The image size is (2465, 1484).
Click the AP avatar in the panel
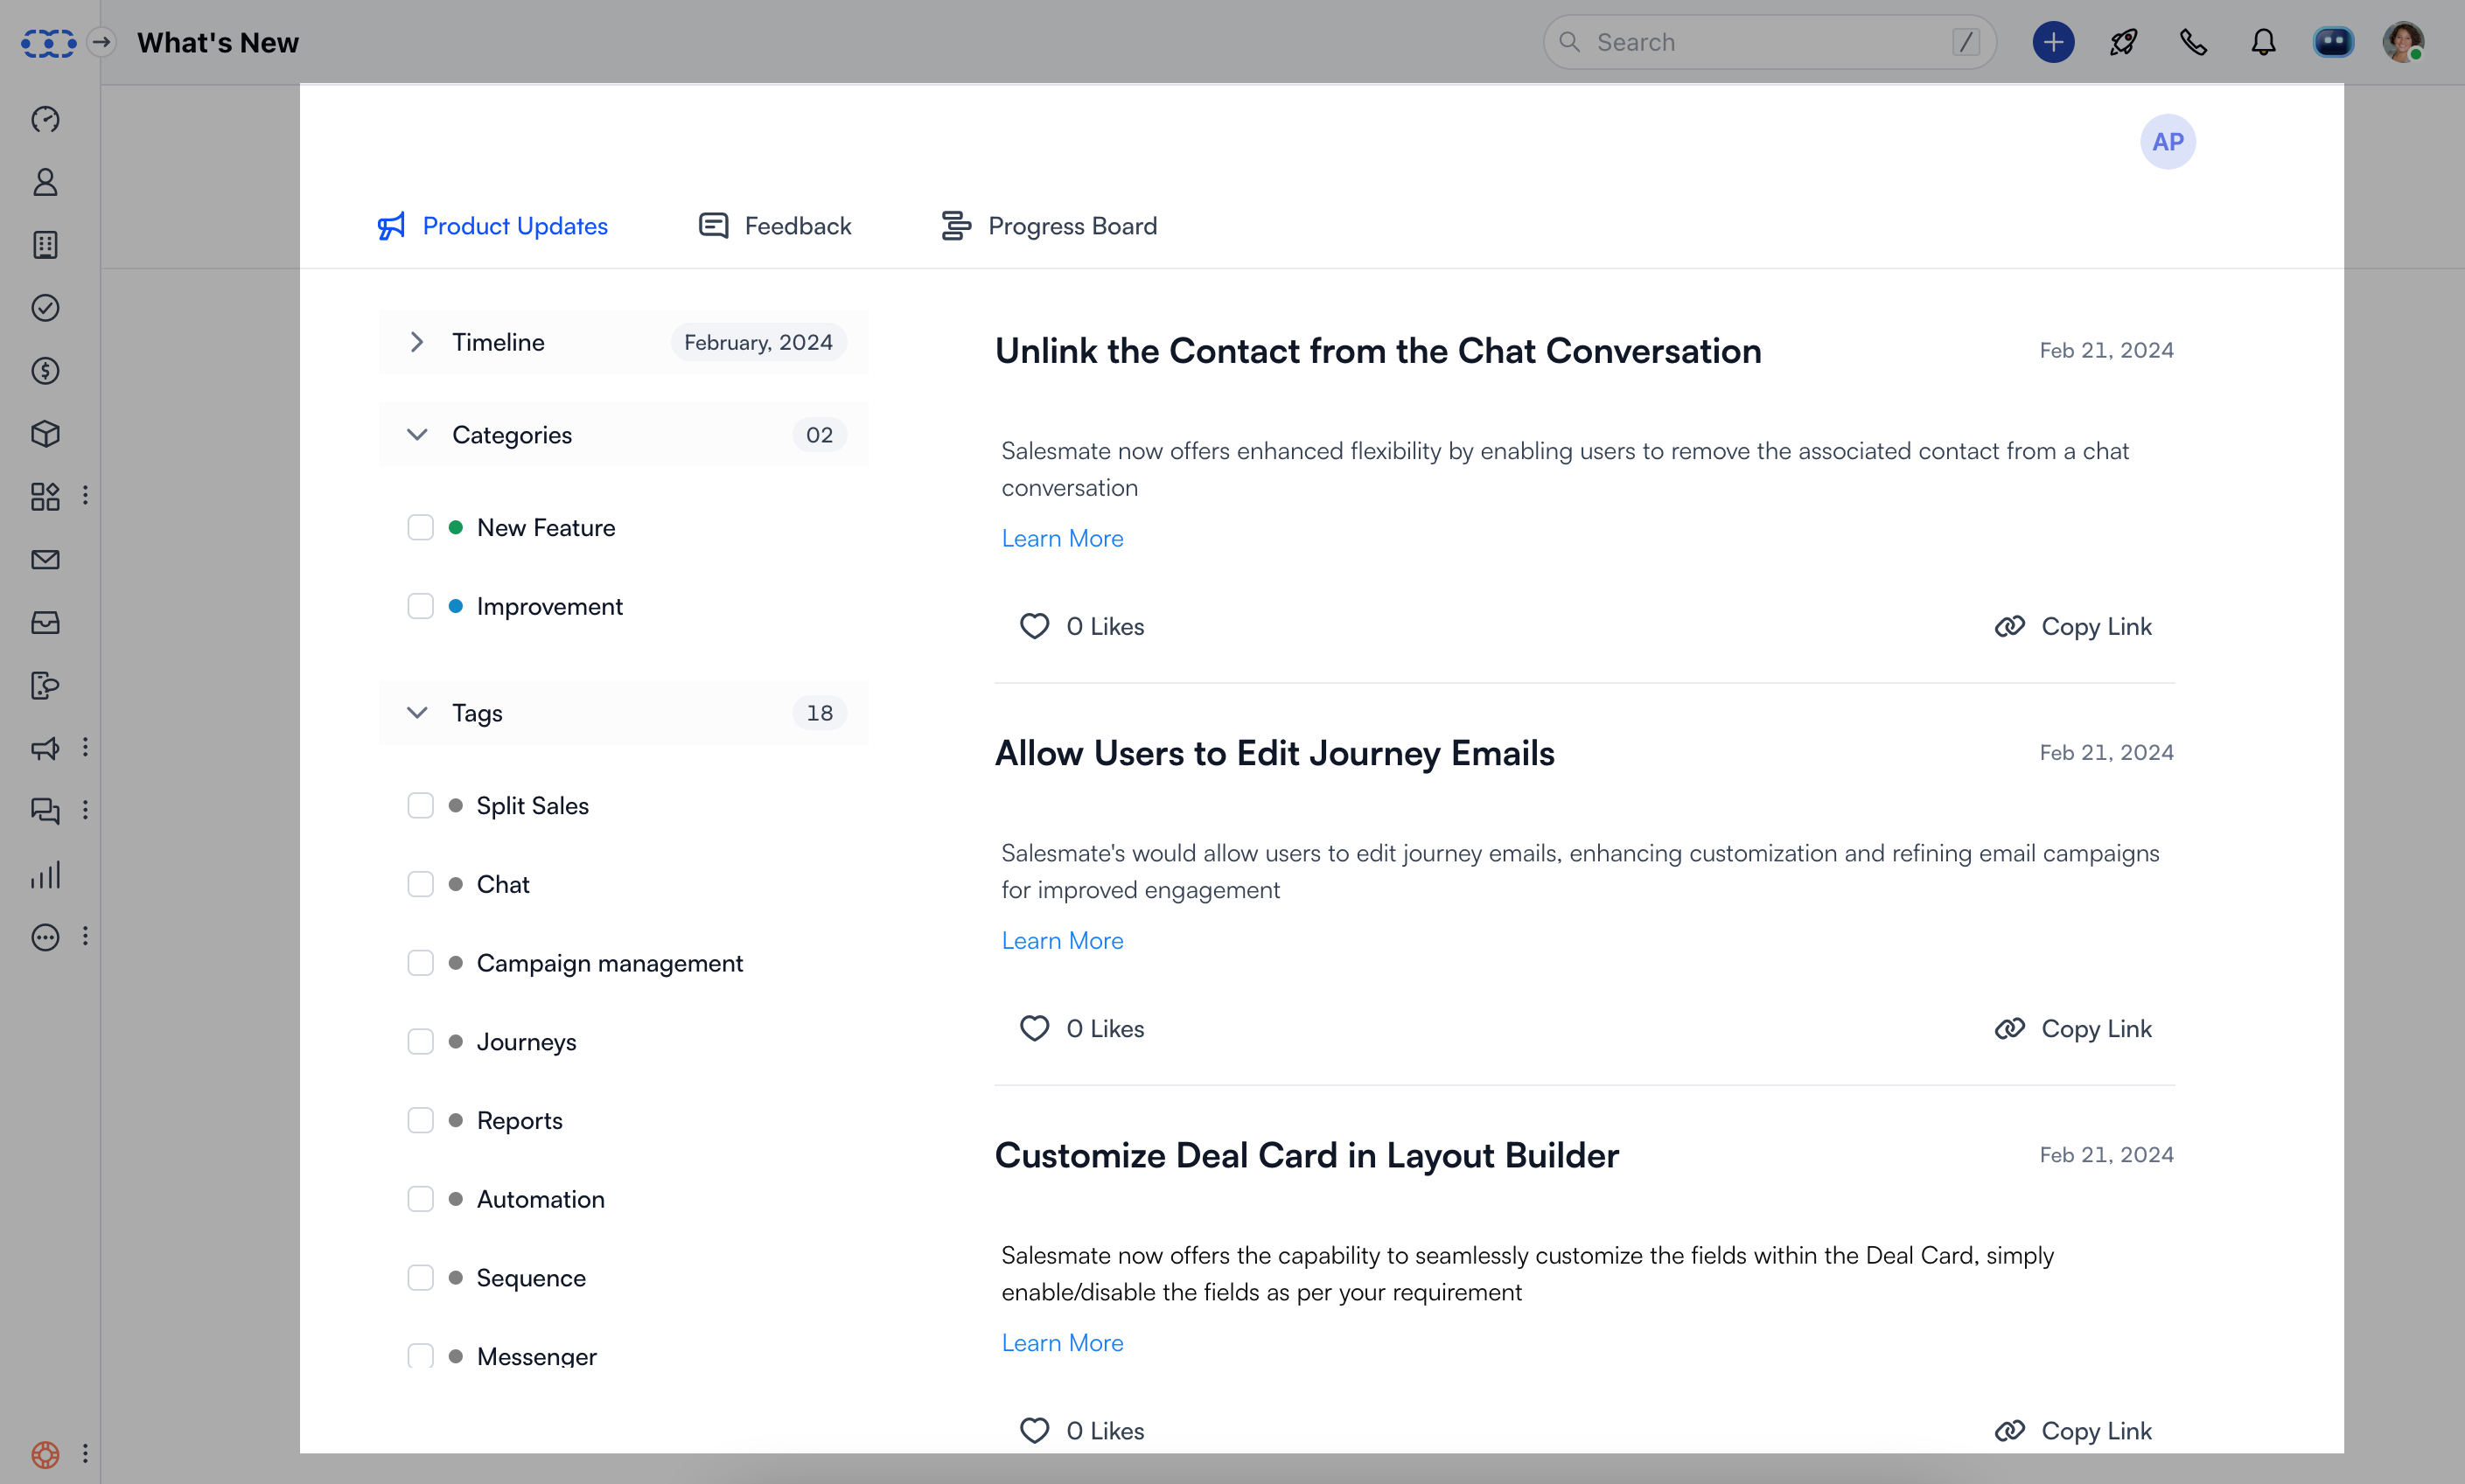click(x=2167, y=142)
